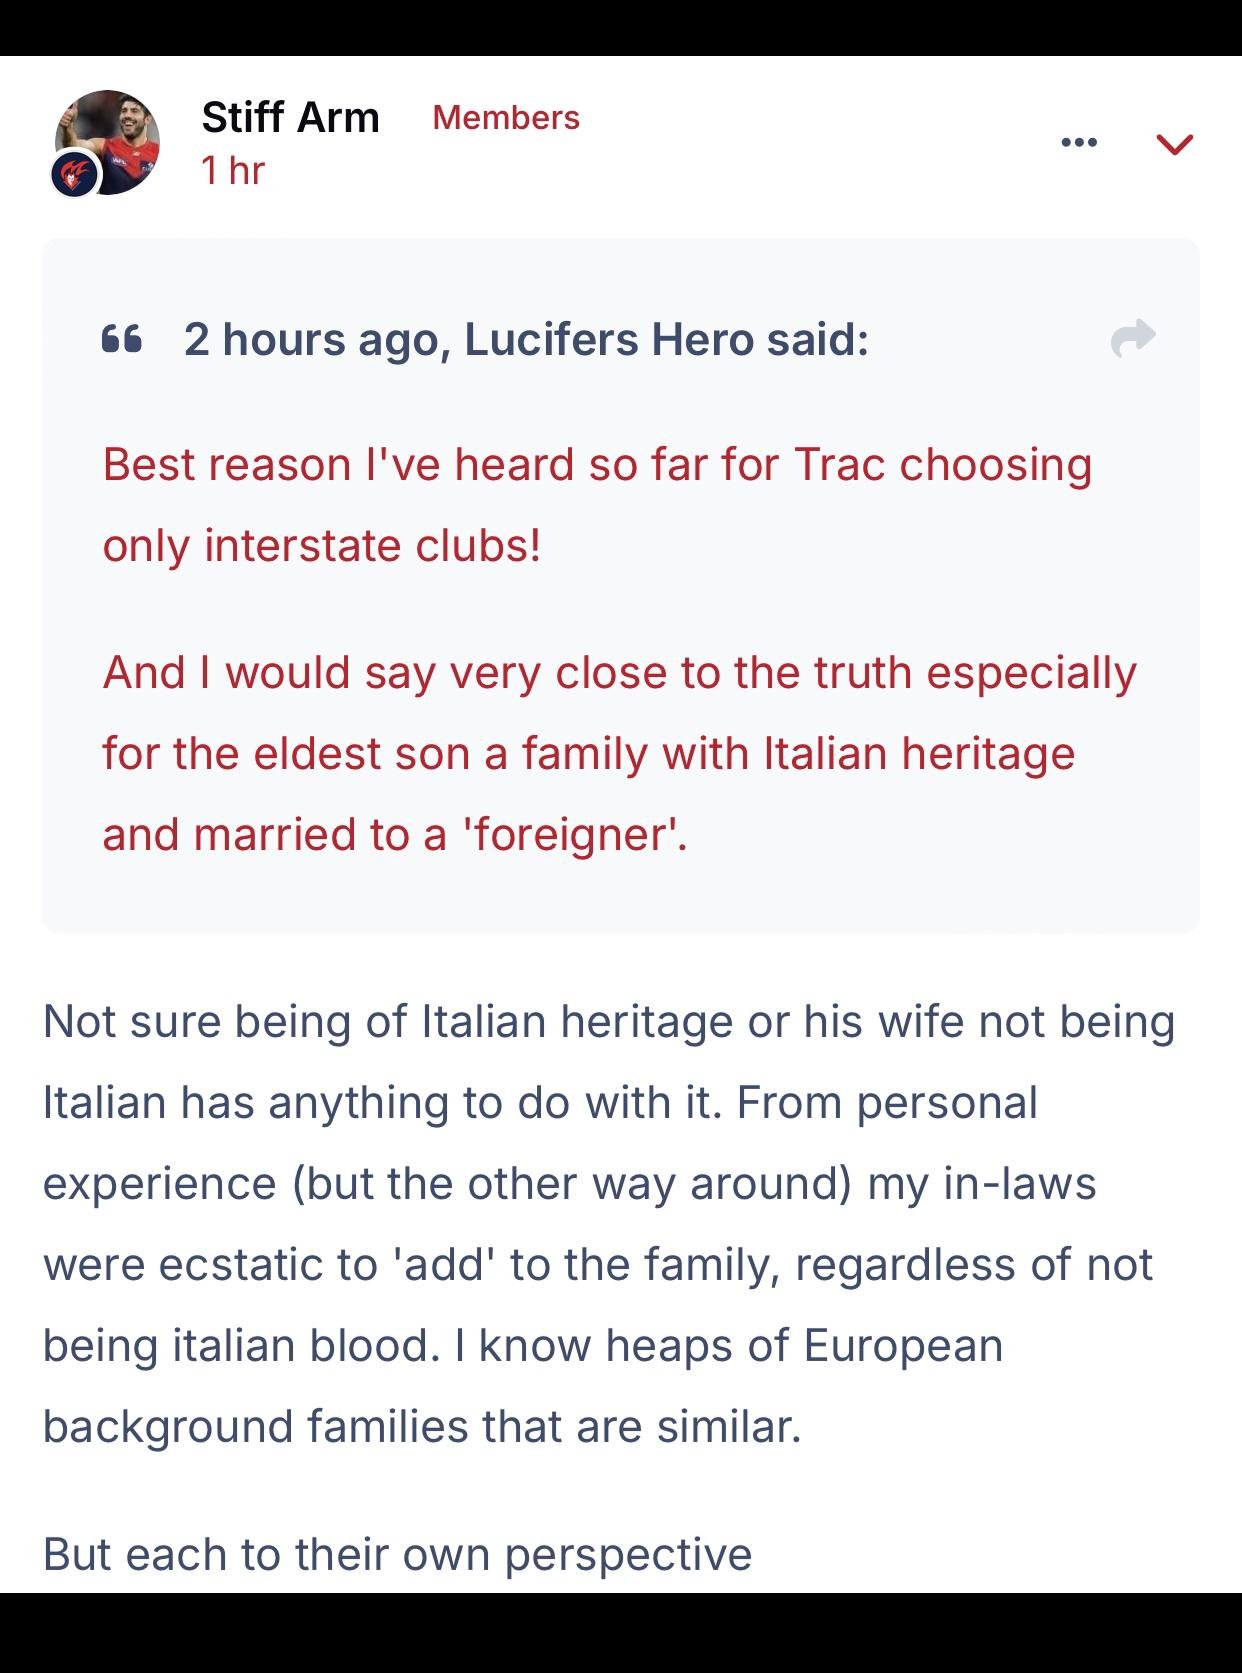Expand the red chevron dropdown

pos(1174,145)
